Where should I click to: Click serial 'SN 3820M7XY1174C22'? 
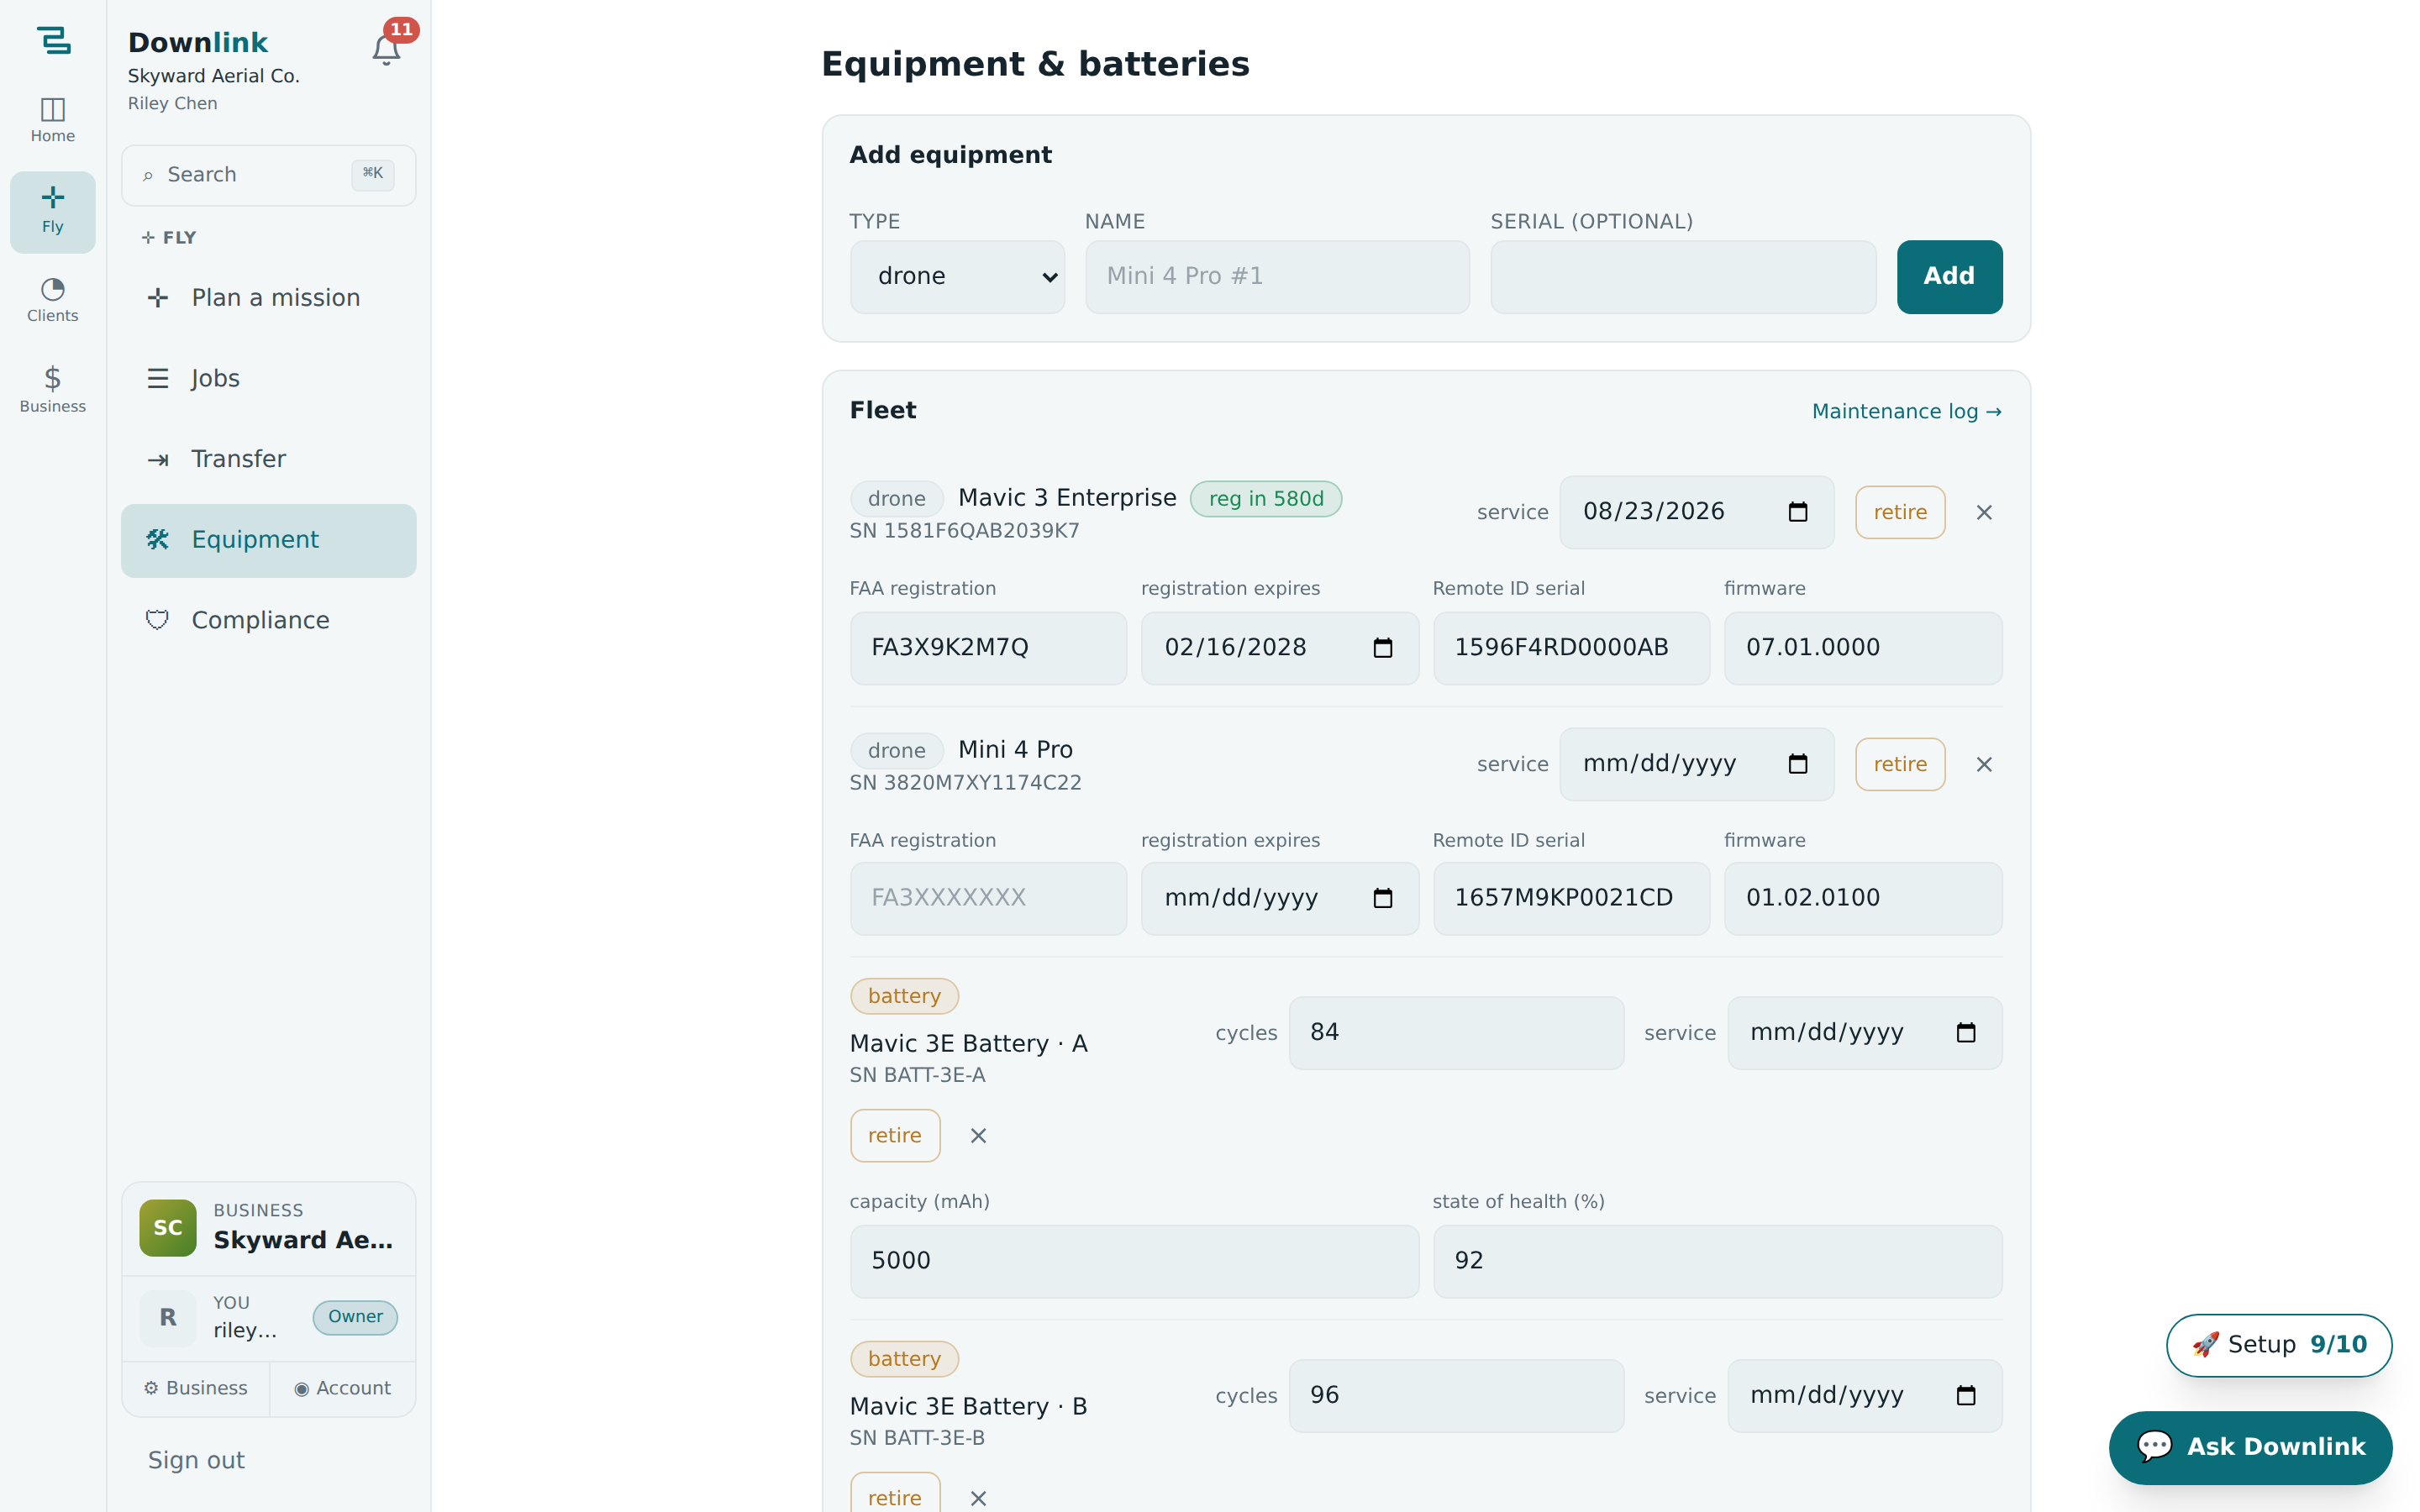click(x=965, y=783)
